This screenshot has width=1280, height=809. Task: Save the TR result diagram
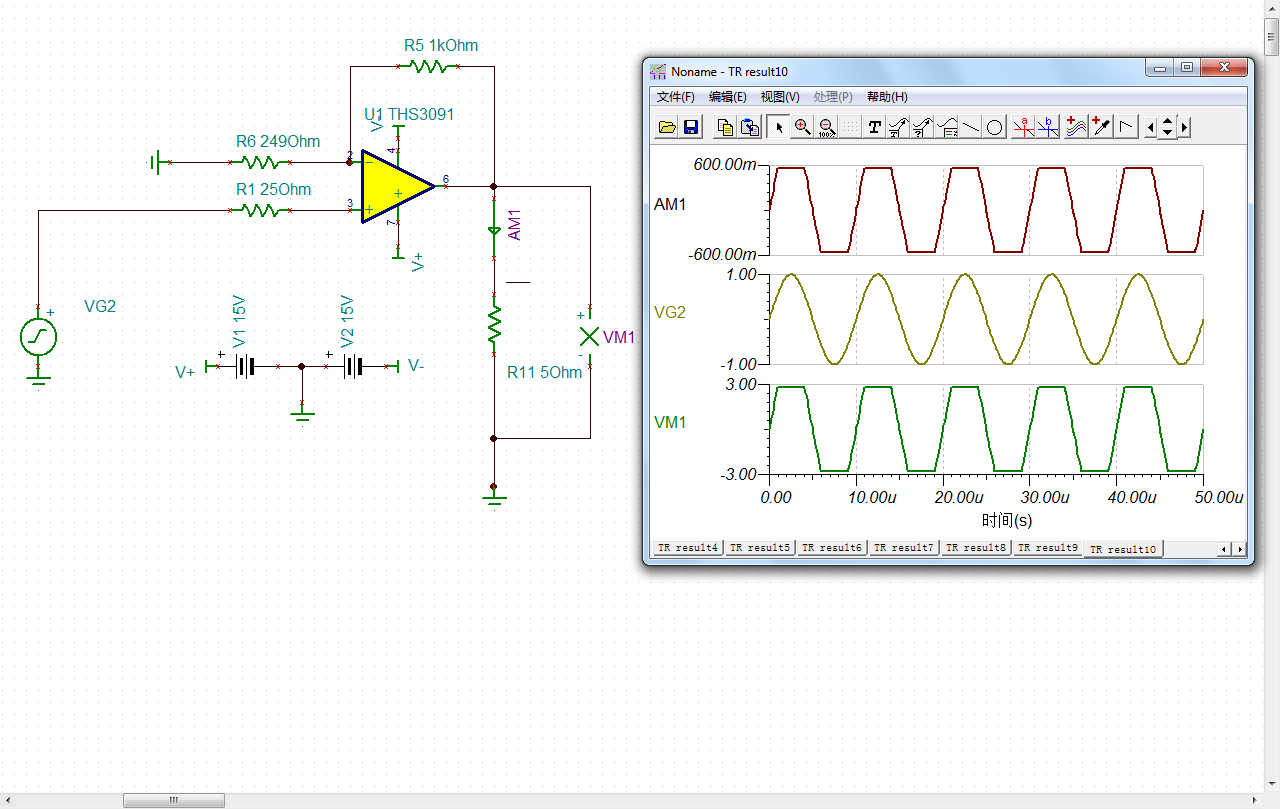point(690,127)
